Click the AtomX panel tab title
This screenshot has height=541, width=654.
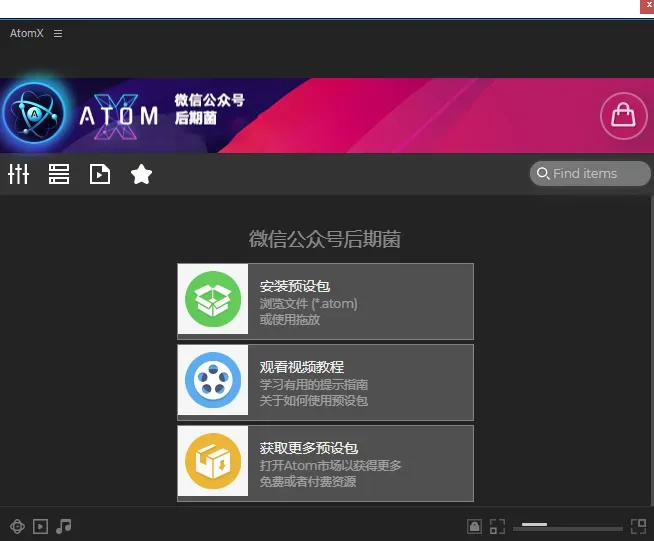click(26, 33)
